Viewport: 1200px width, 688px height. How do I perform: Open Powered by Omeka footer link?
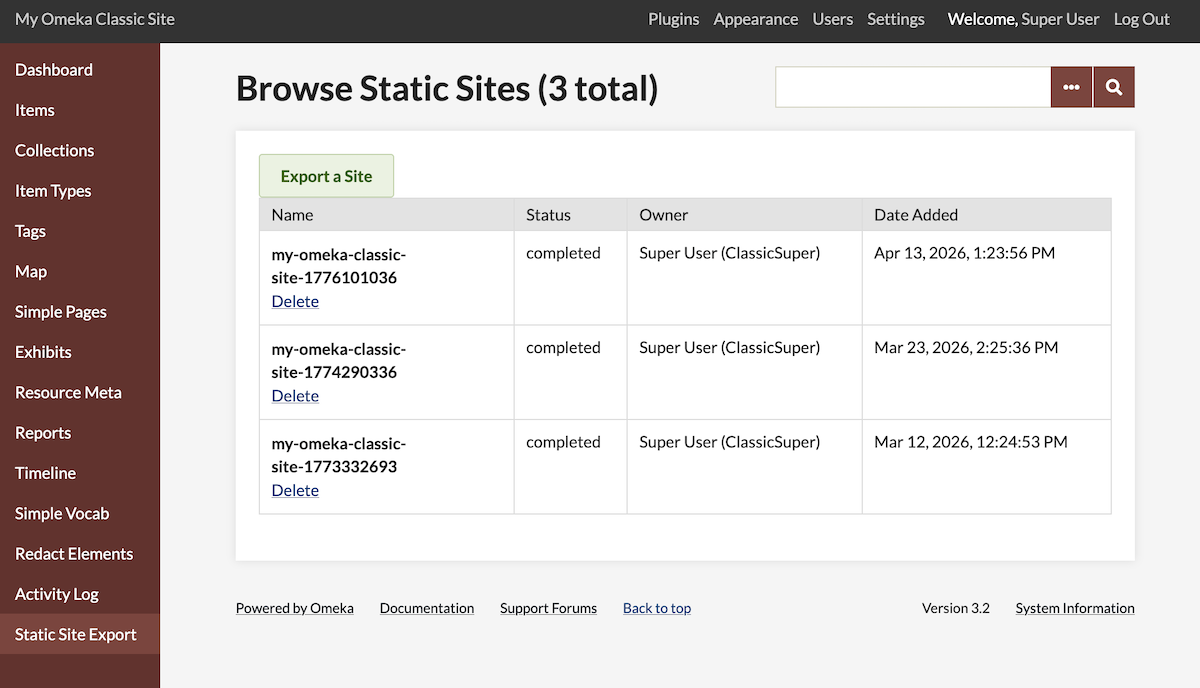(295, 608)
